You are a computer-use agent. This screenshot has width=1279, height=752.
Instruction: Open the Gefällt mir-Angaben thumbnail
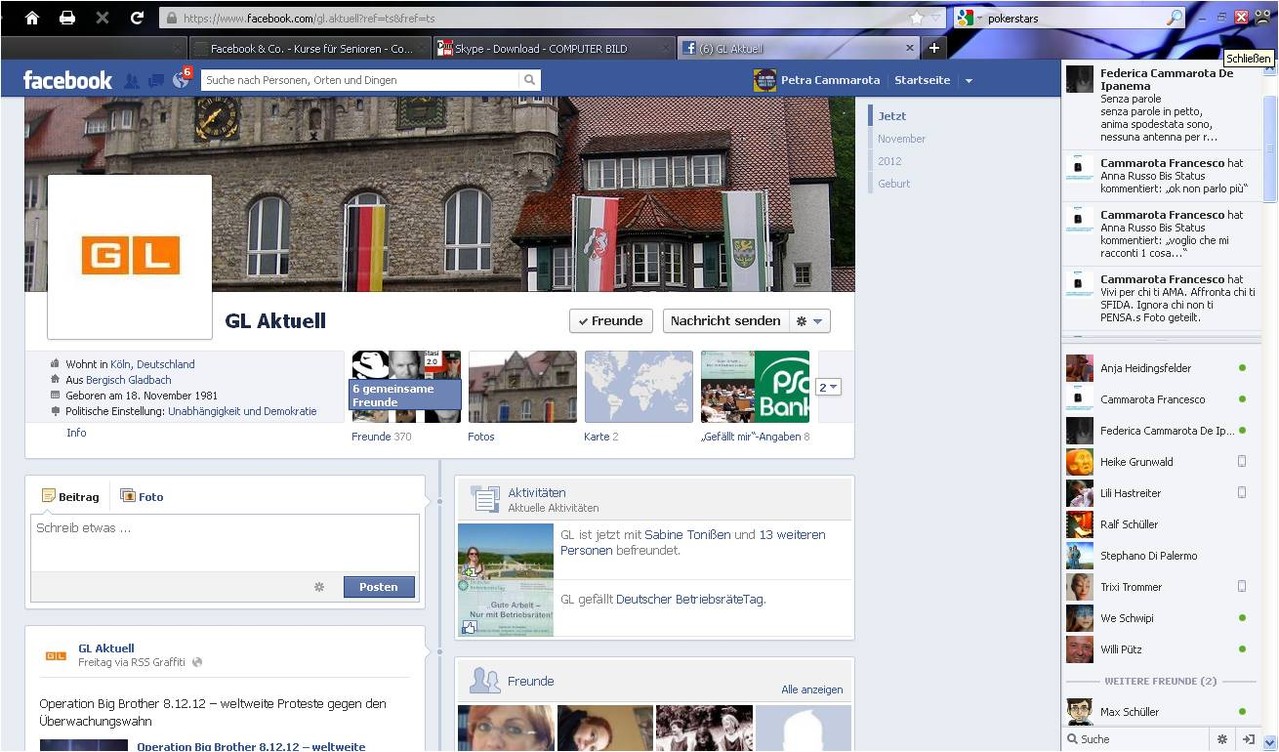coord(755,386)
